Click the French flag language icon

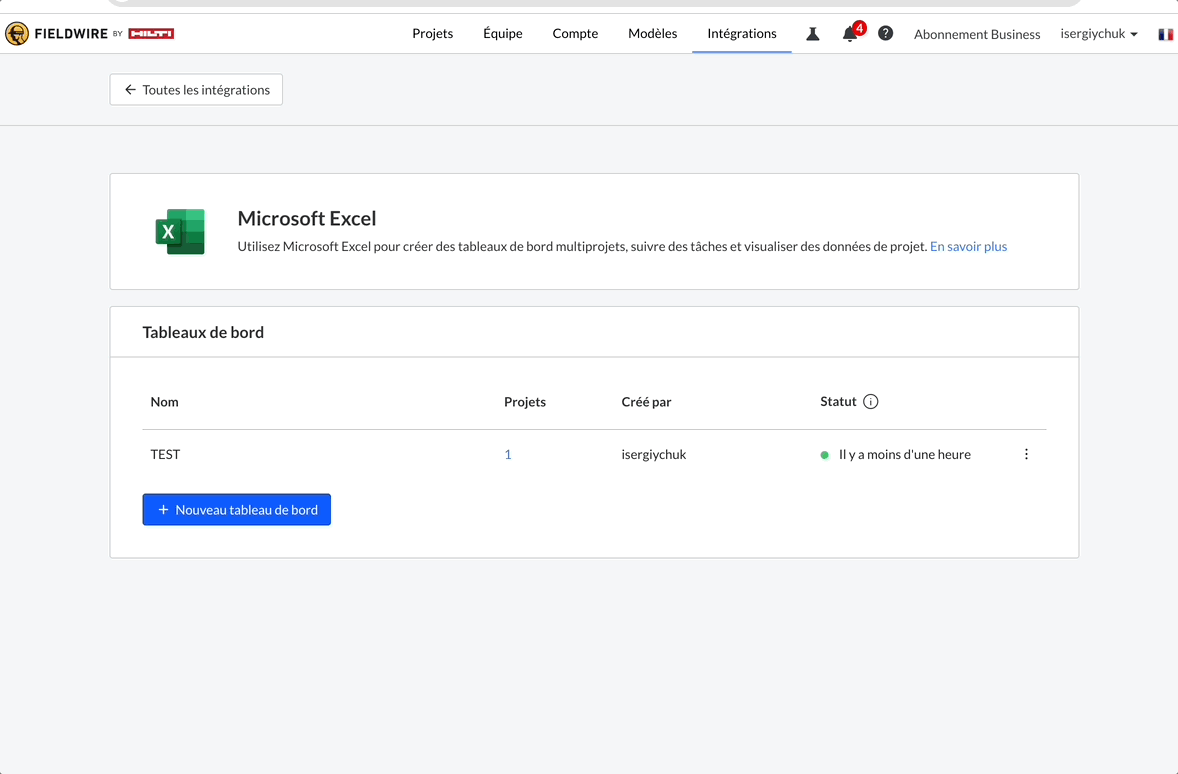click(x=1165, y=34)
